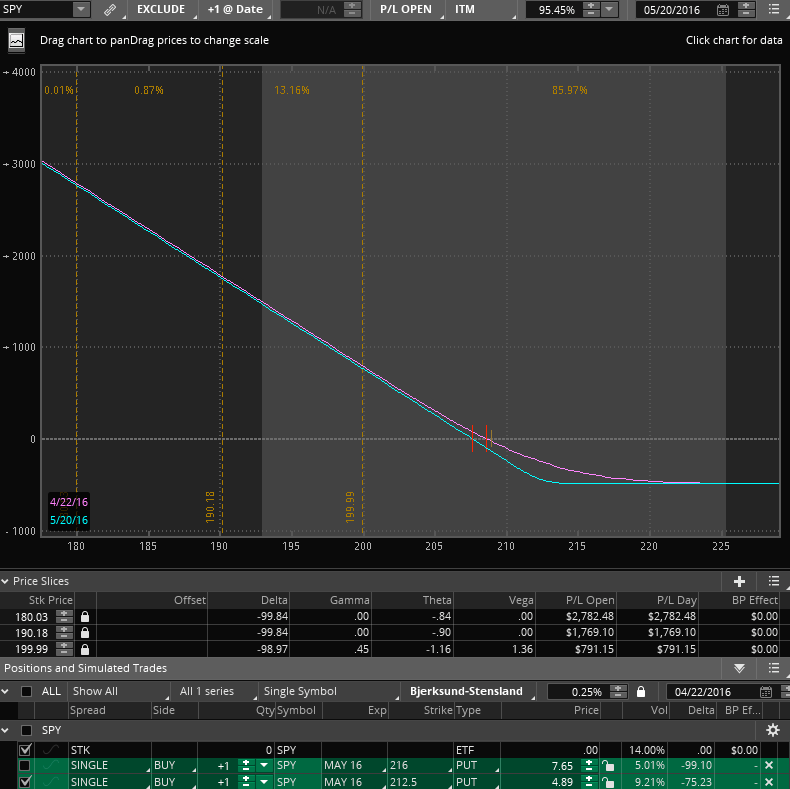The image size is (790, 789).
Task: Open the SPY symbol dropdown
Action: pos(80,10)
